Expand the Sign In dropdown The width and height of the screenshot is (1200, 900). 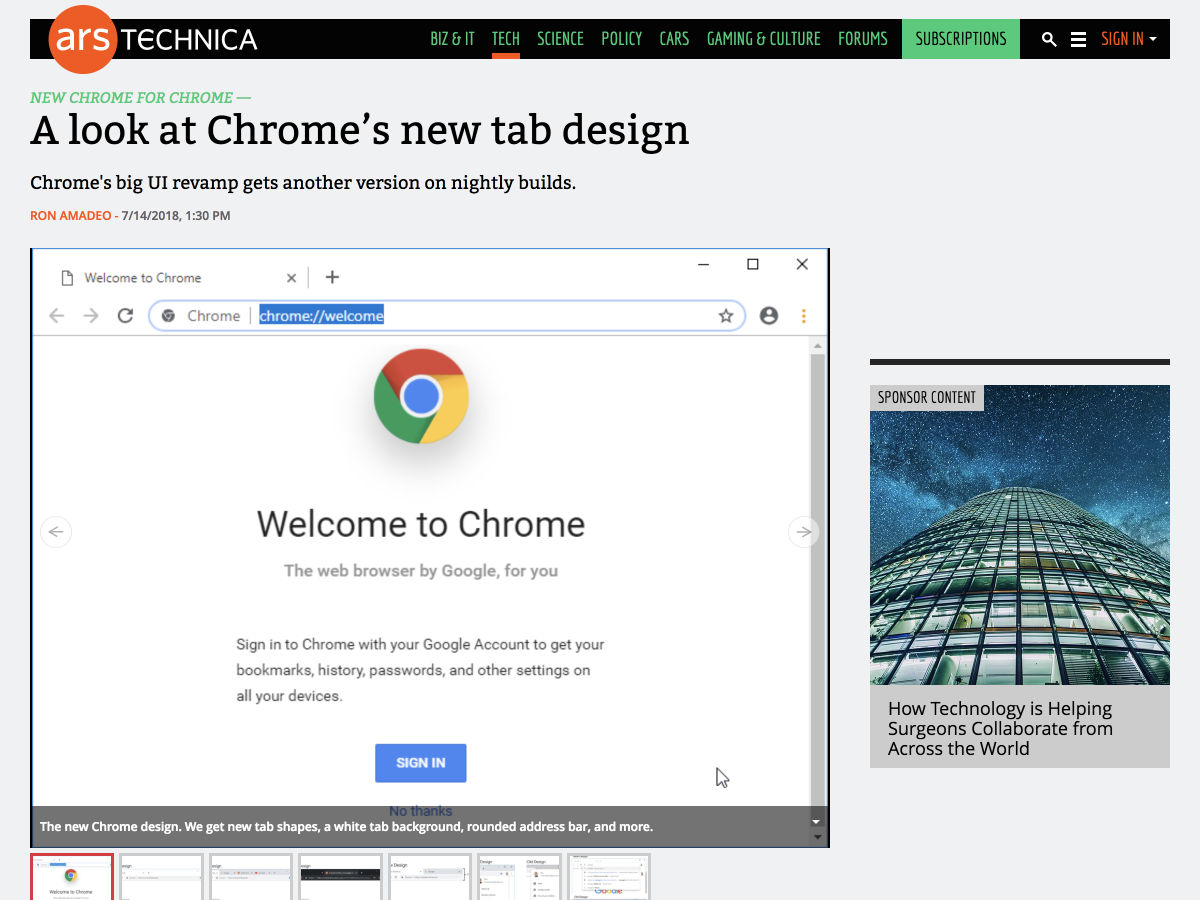[x=1129, y=39]
